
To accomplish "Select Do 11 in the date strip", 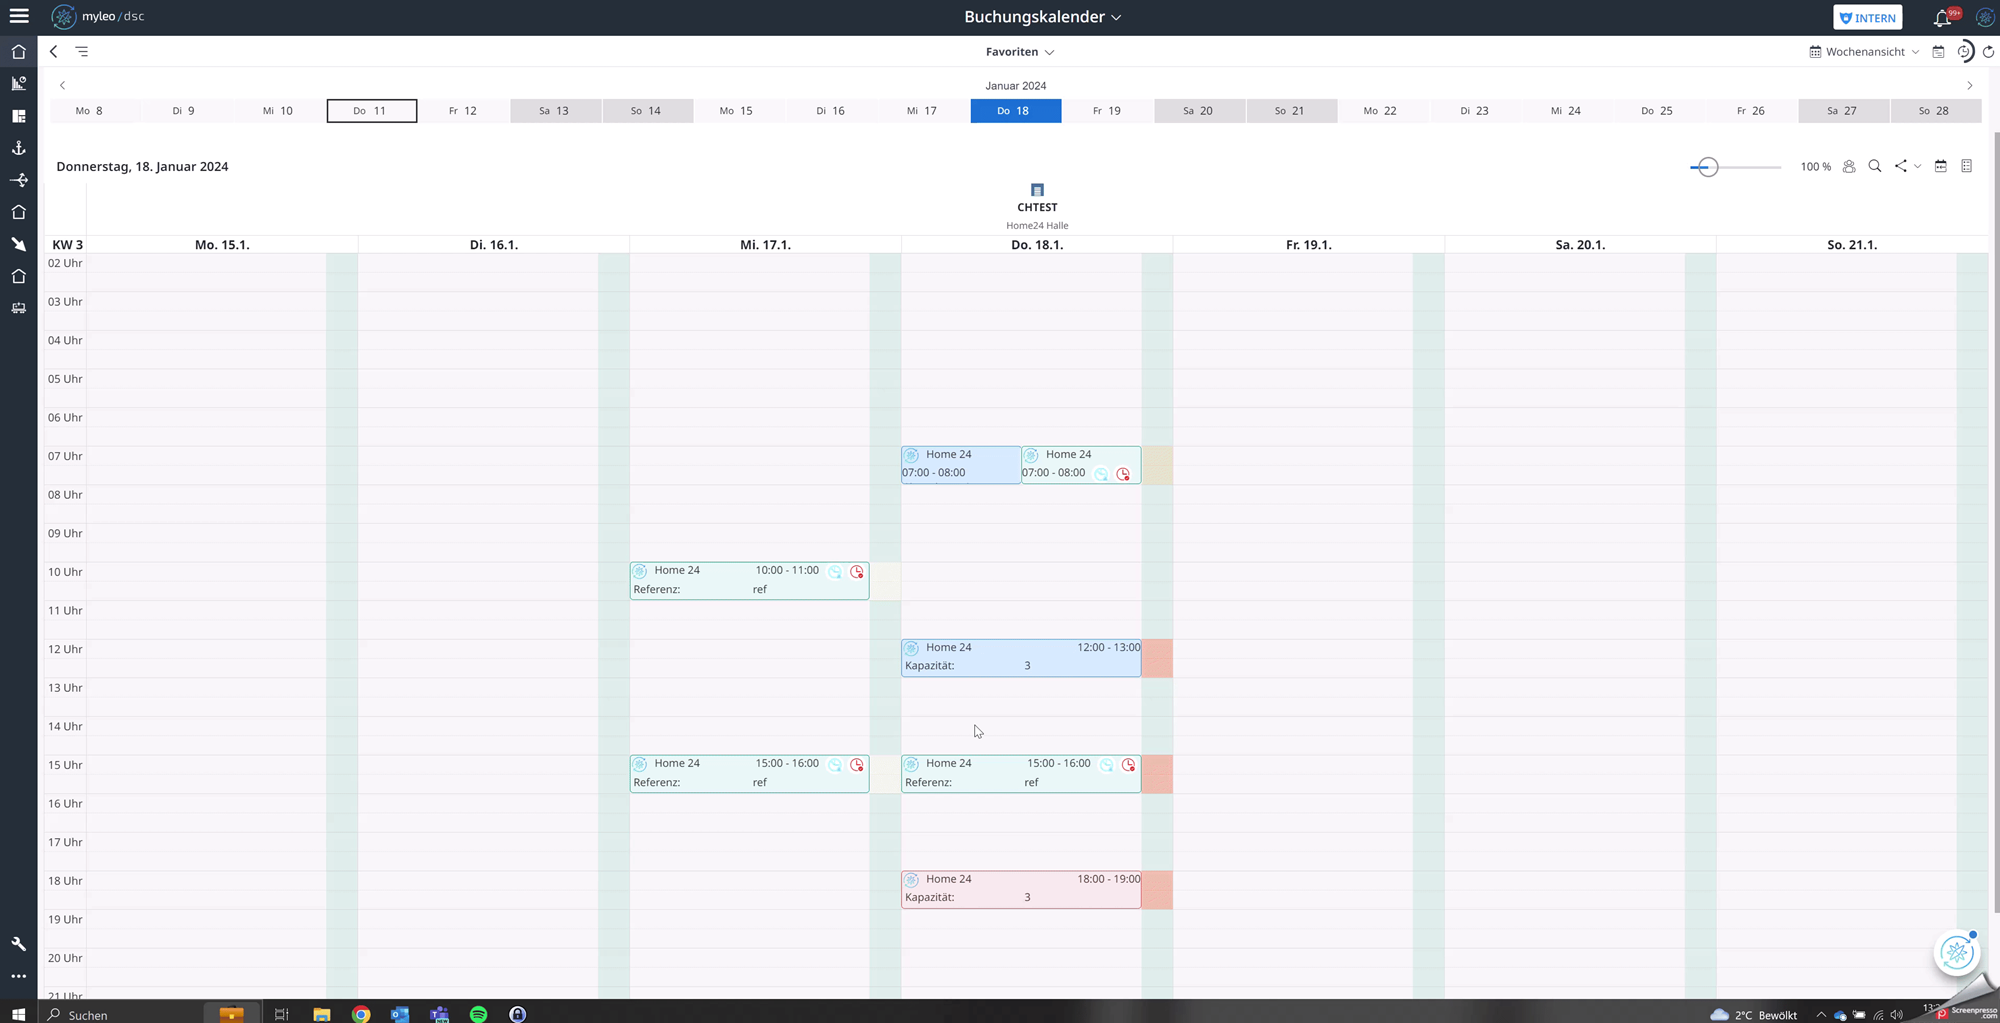I will click(x=372, y=111).
